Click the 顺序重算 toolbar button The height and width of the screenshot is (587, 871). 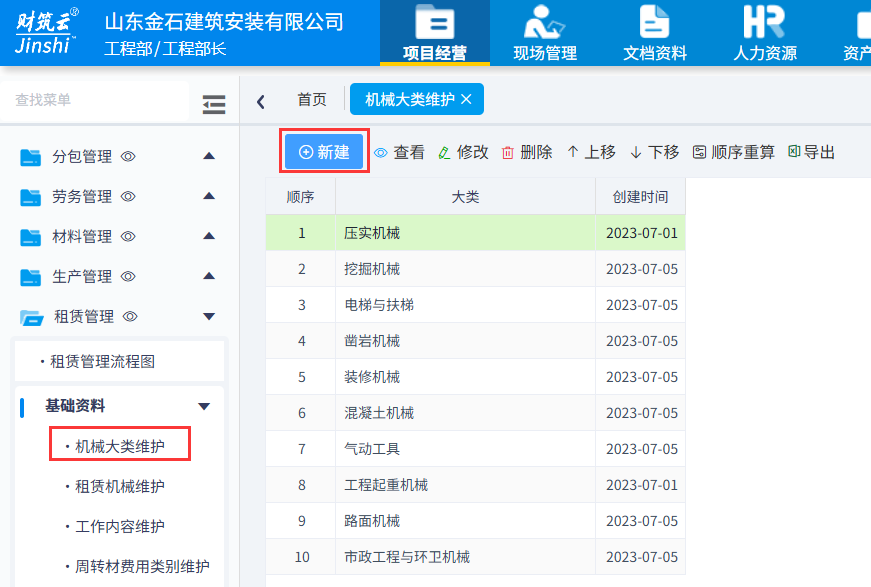pyautogui.click(x=733, y=152)
